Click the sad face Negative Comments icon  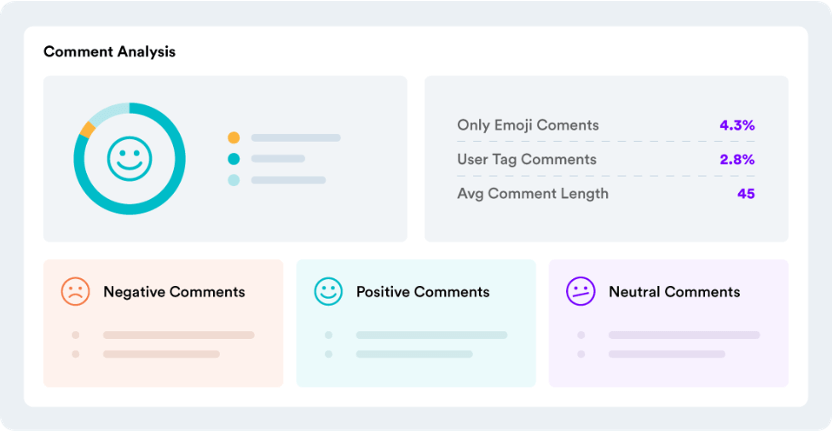click(x=75, y=292)
